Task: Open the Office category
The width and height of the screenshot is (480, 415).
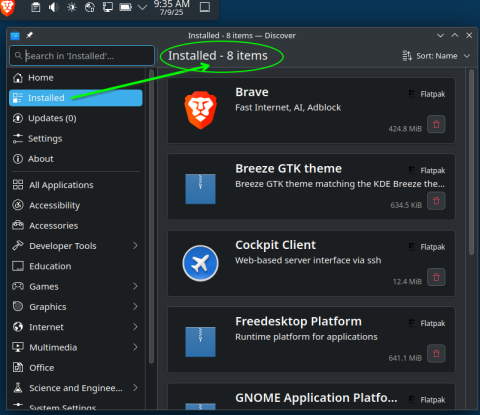Action: [x=76, y=368]
